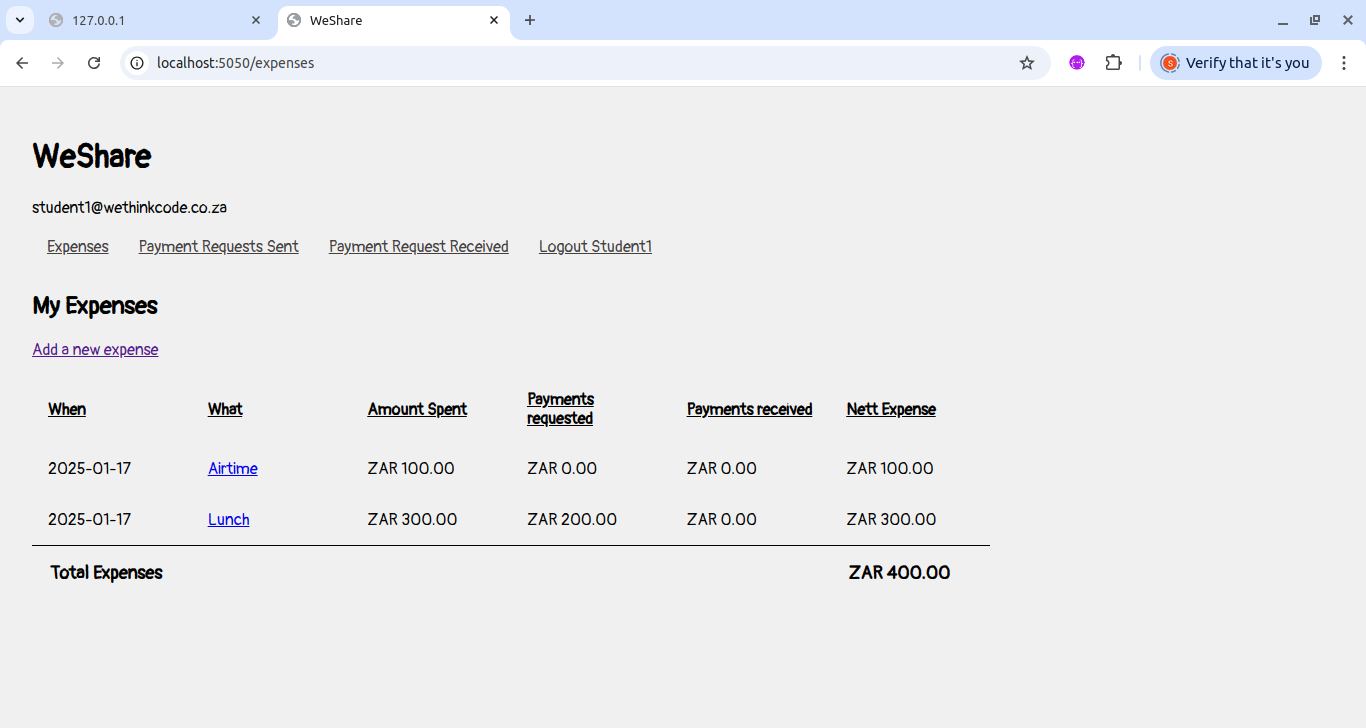1366x728 pixels.
Task: Select the WeShare browser tab
Action: pos(380,20)
